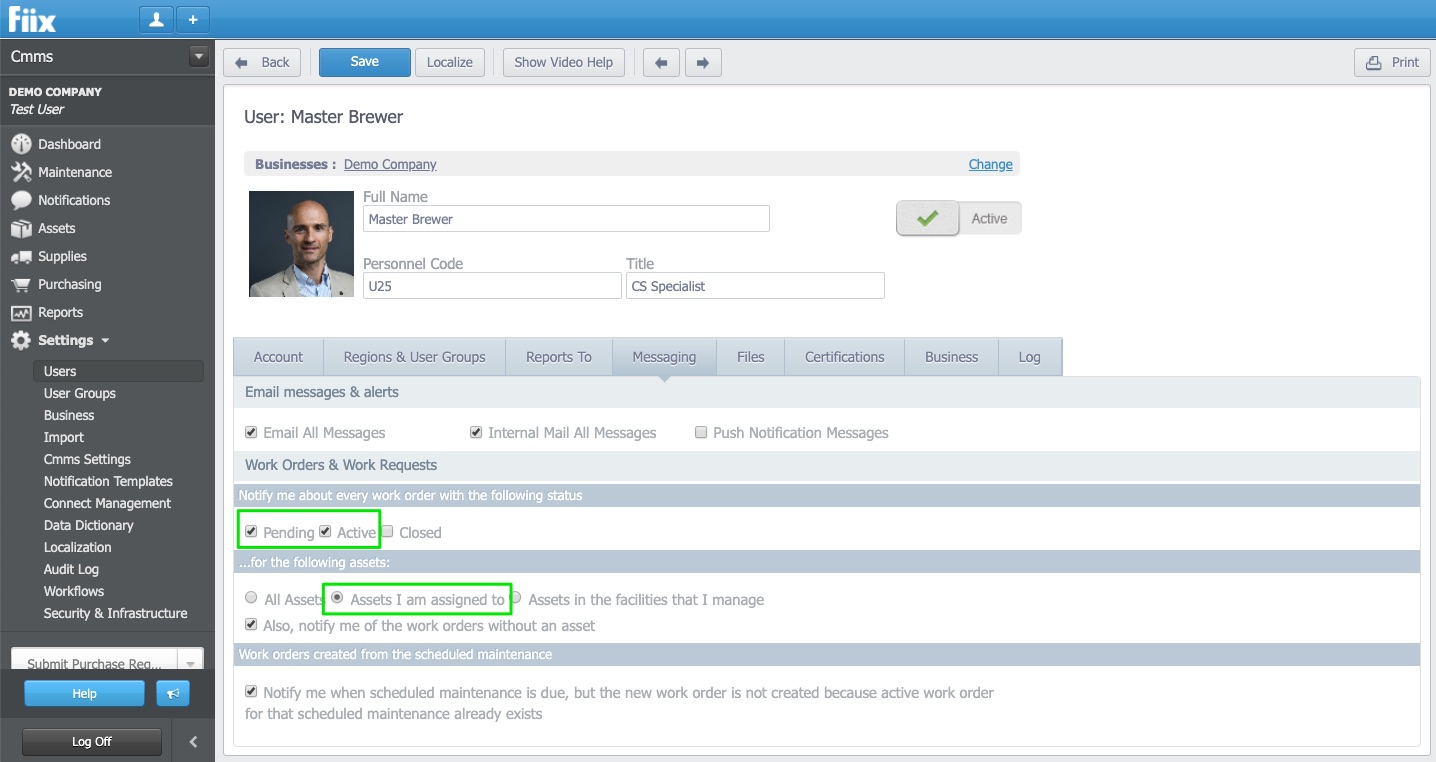Switch to the Certifications tab
This screenshot has width=1436, height=762.
[844, 357]
